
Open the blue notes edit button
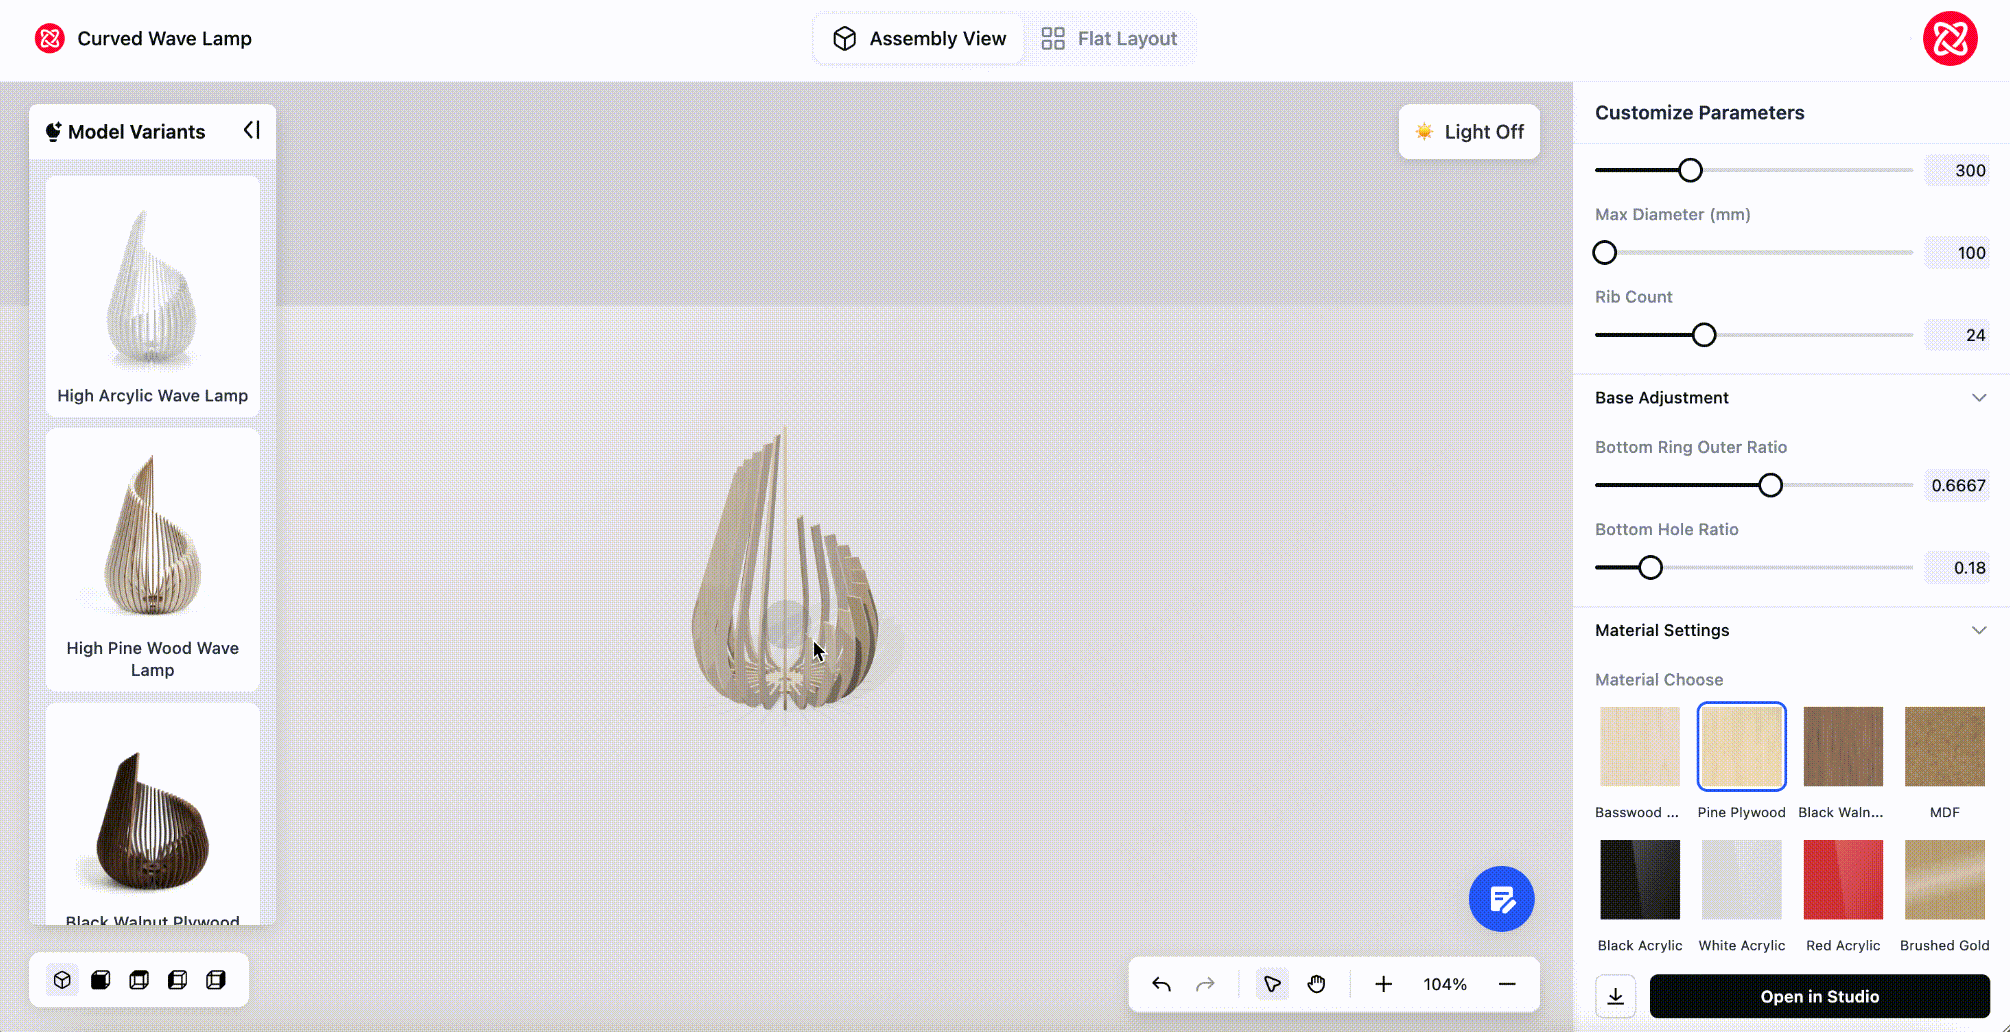(x=1501, y=899)
